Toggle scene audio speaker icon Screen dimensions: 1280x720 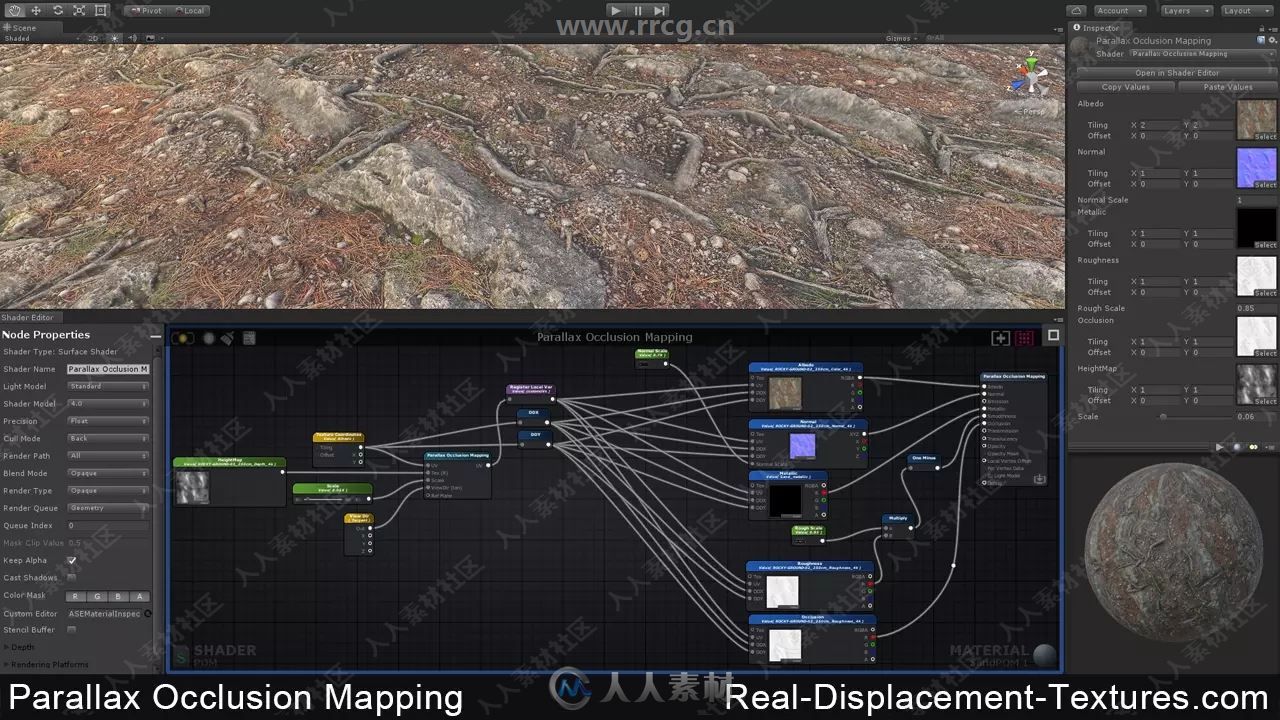[131, 38]
